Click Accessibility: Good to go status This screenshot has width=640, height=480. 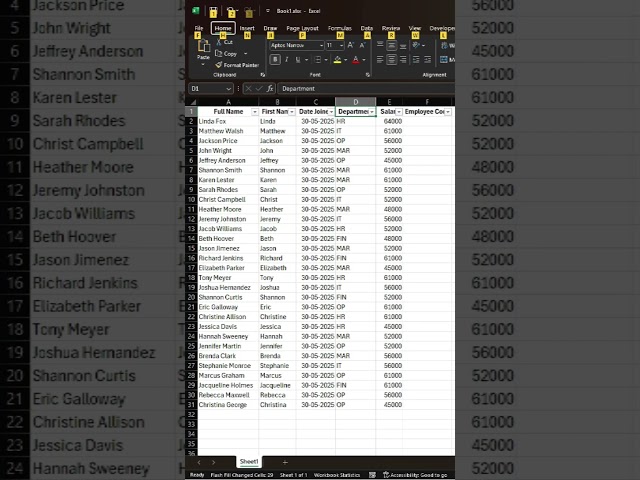tap(415, 475)
